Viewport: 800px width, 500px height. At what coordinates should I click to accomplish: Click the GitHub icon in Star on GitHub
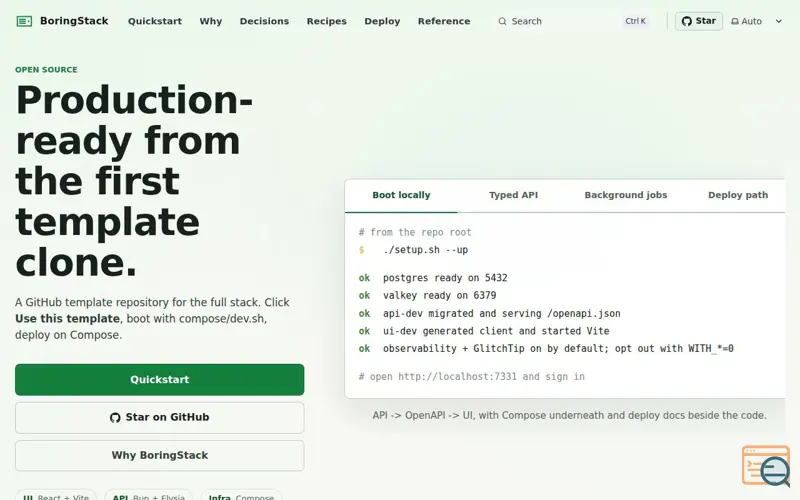click(115, 418)
